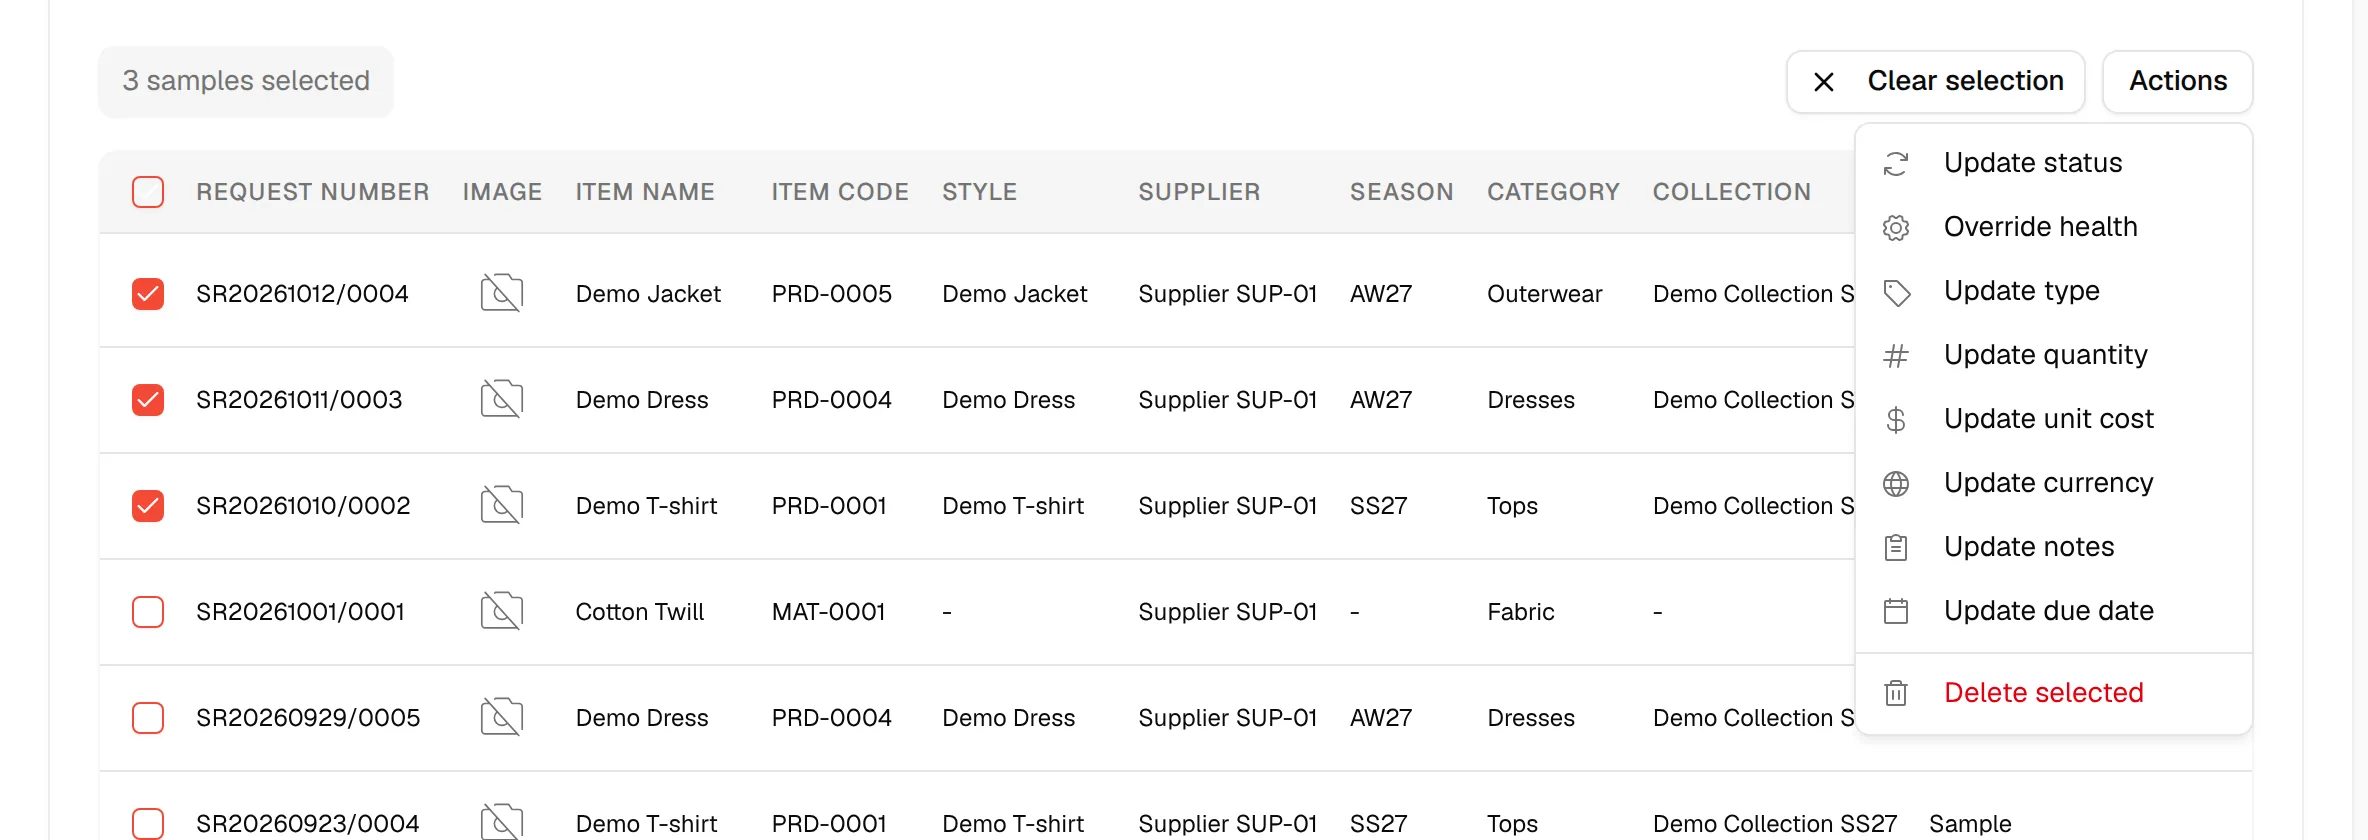This screenshot has height=840, width=2368.
Task: Click the clipboard icon beside Update notes
Action: [1896, 547]
